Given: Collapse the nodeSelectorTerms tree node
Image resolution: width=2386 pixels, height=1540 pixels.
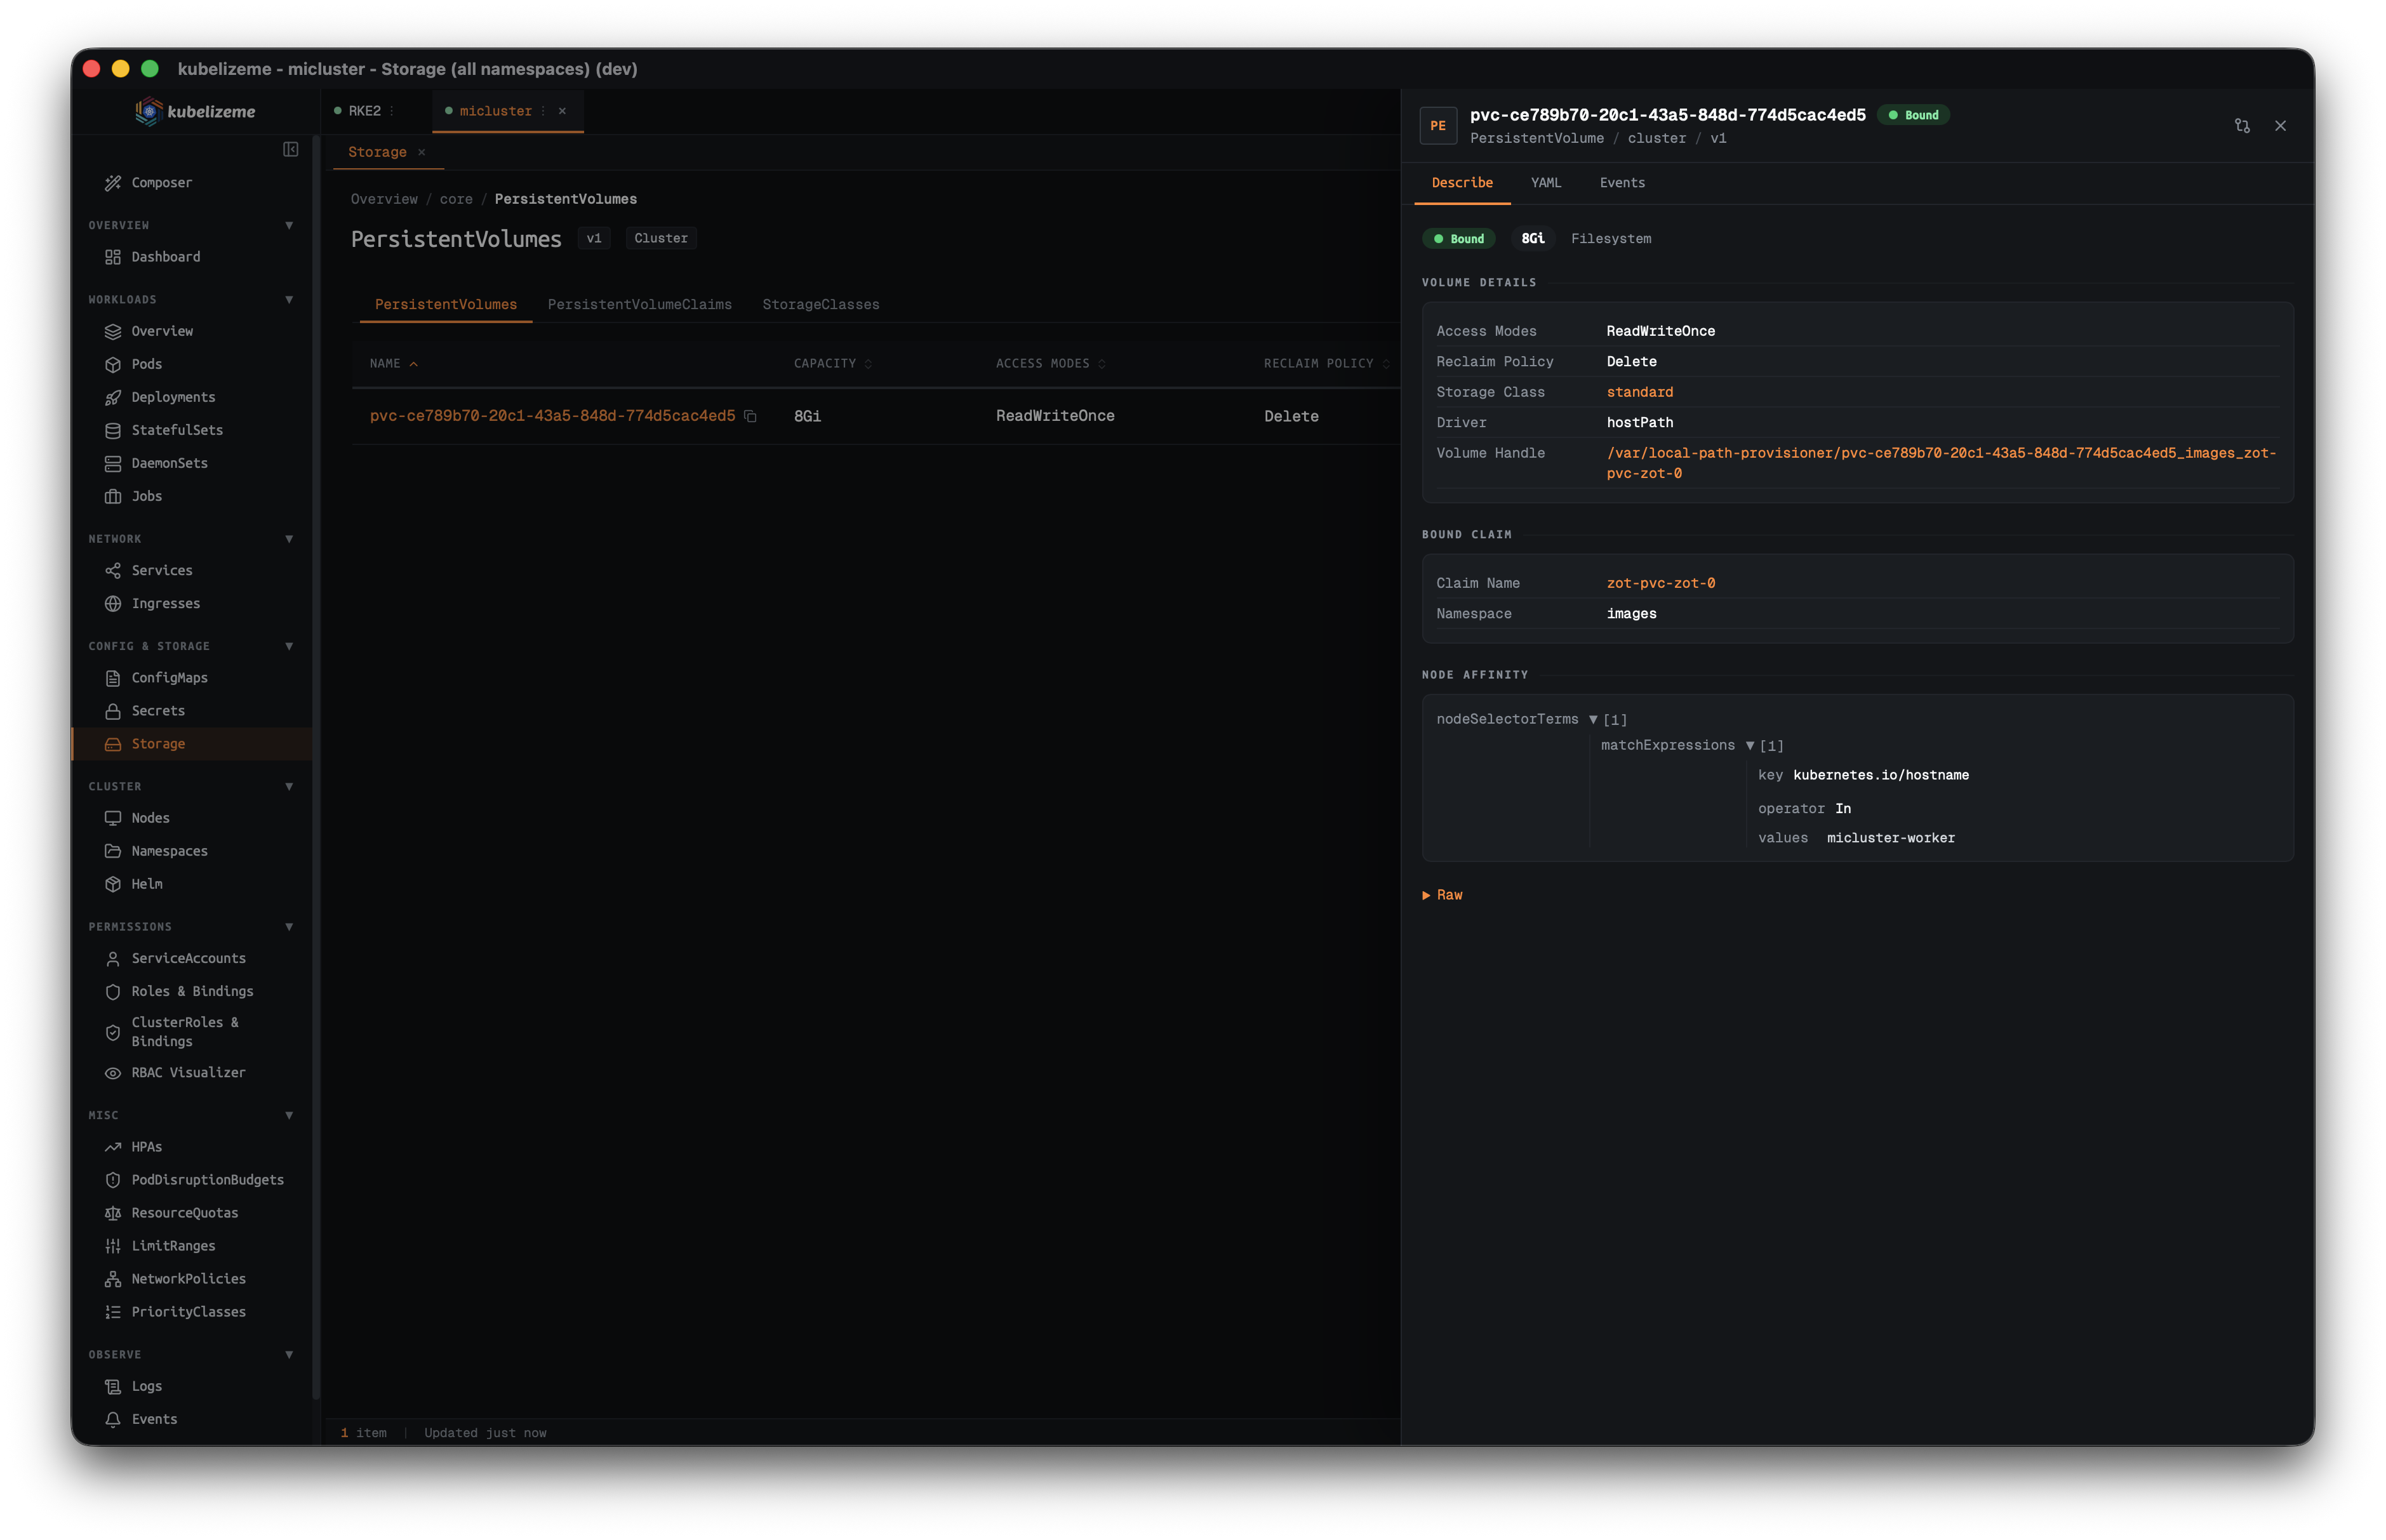Looking at the screenshot, I should pyautogui.click(x=1593, y=719).
